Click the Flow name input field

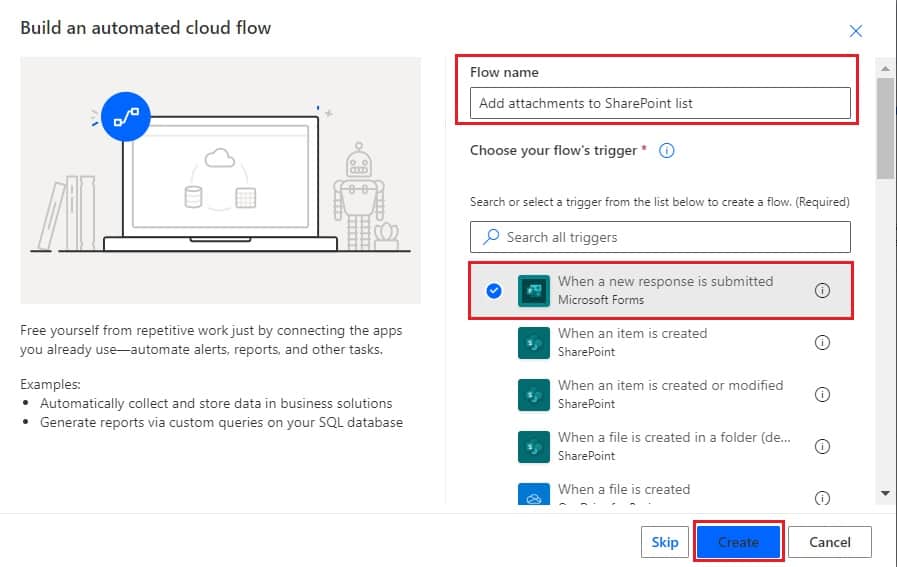(x=660, y=103)
